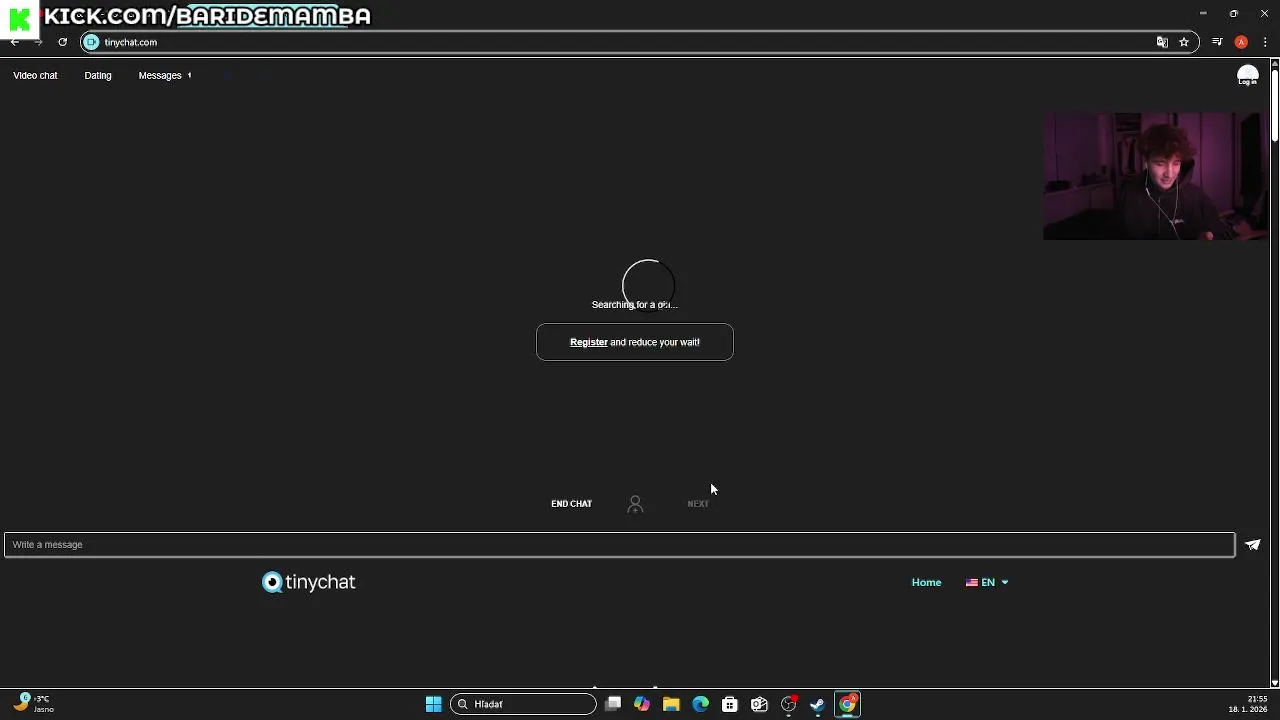Click the taskbar Hľadať search box
Image resolution: width=1280 pixels, height=720 pixels.
tap(523, 704)
